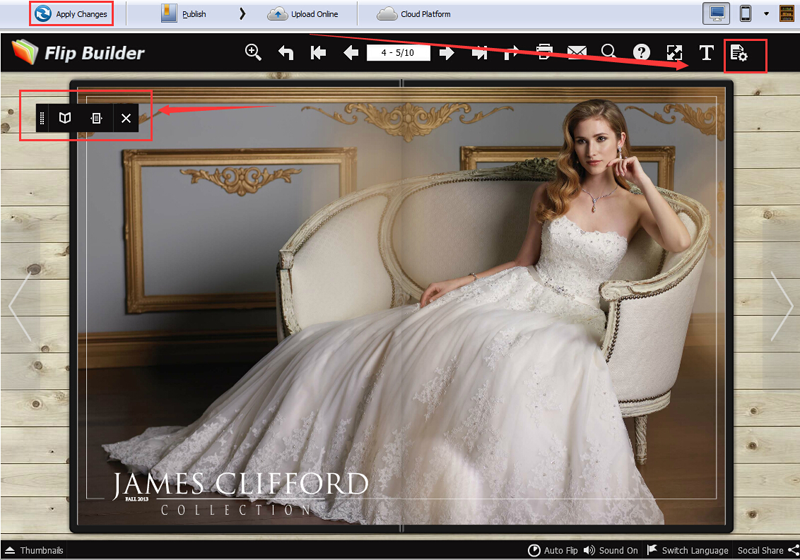Click the Publish button
Screen dimensions: 800x560
[184, 14]
